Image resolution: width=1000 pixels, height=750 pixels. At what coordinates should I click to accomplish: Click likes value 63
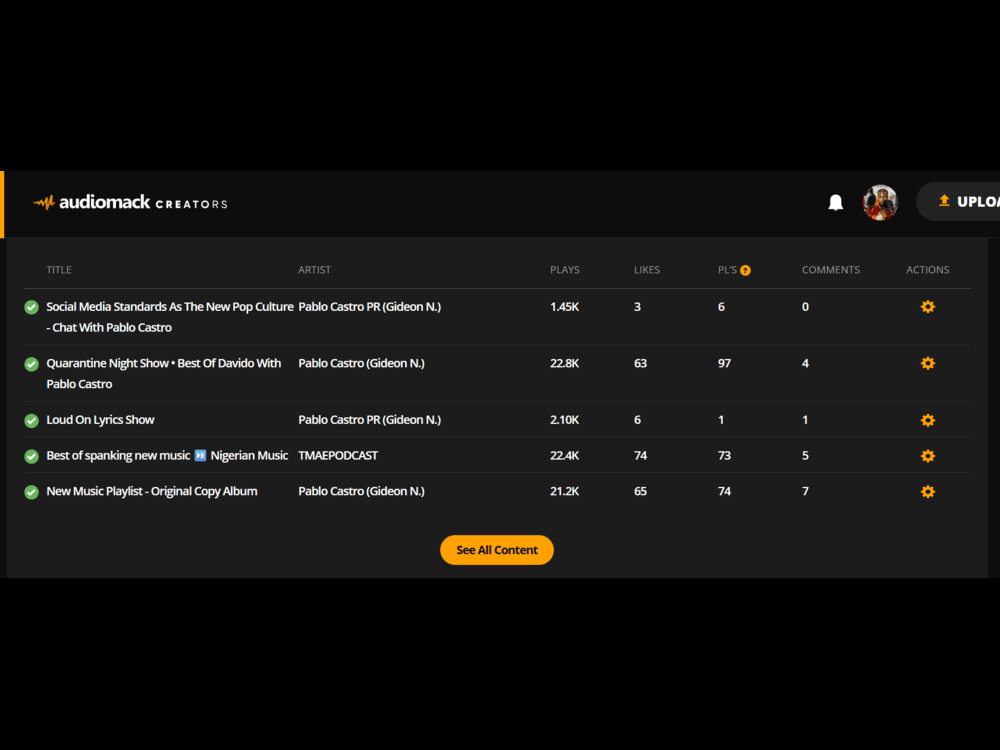click(640, 364)
